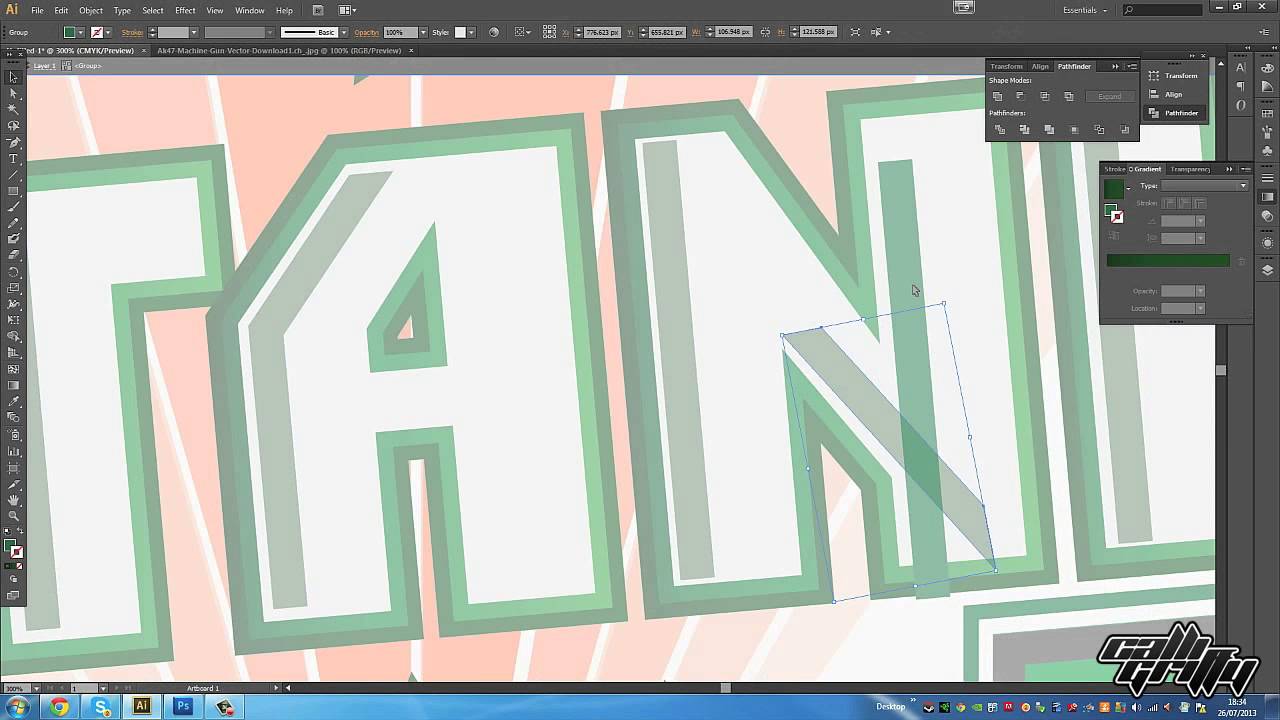Click the gradient fill swatch in Gradient panel
This screenshot has width=1280, height=720.
click(x=1114, y=188)
